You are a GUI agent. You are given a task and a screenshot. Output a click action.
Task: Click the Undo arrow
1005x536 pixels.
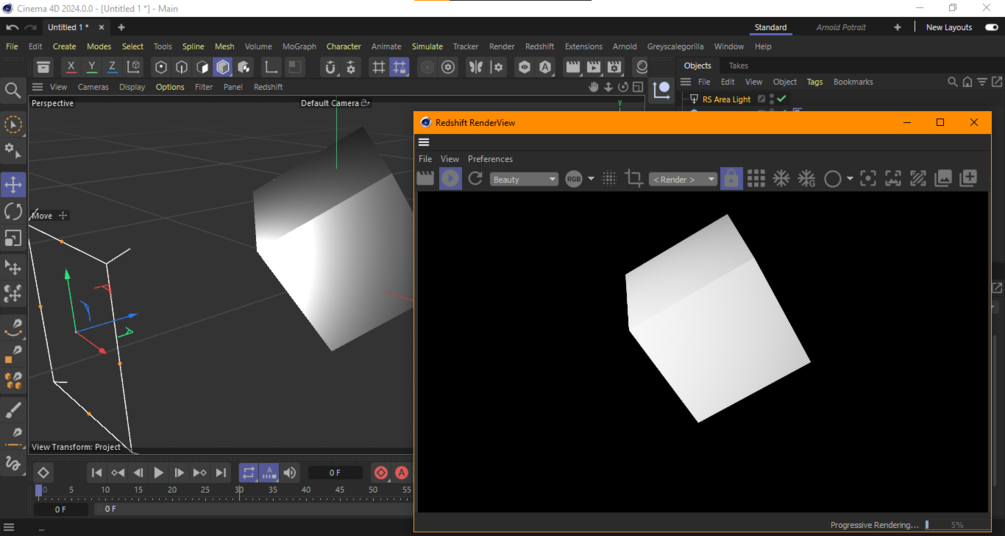[12, 28]
